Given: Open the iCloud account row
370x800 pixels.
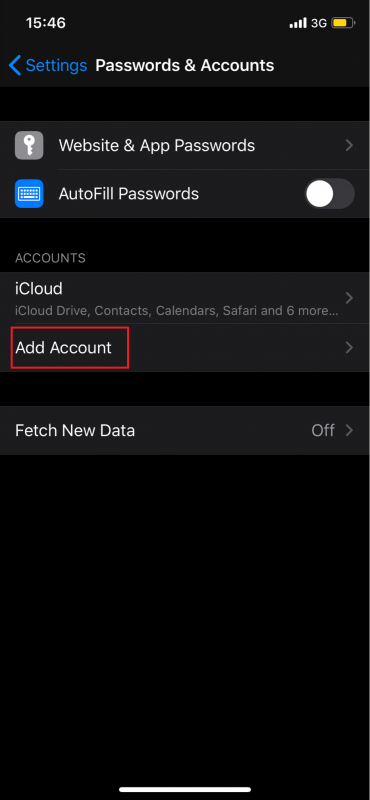Looking at the screenshot, I should point(185,298).
